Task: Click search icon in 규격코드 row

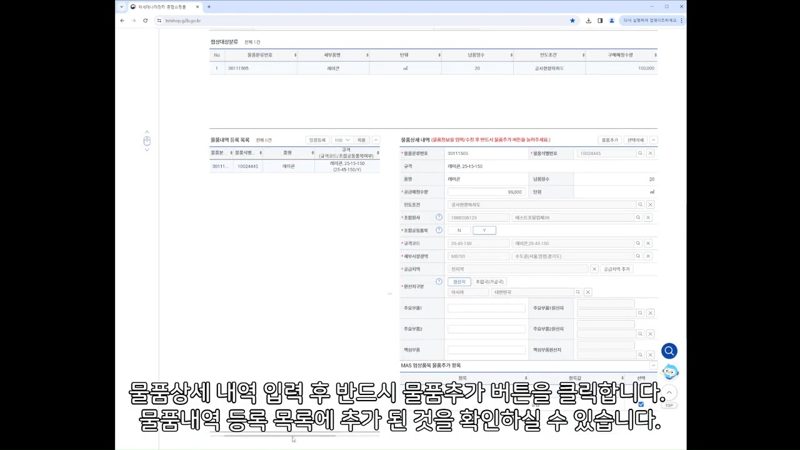Action: (x=638, y=243)
